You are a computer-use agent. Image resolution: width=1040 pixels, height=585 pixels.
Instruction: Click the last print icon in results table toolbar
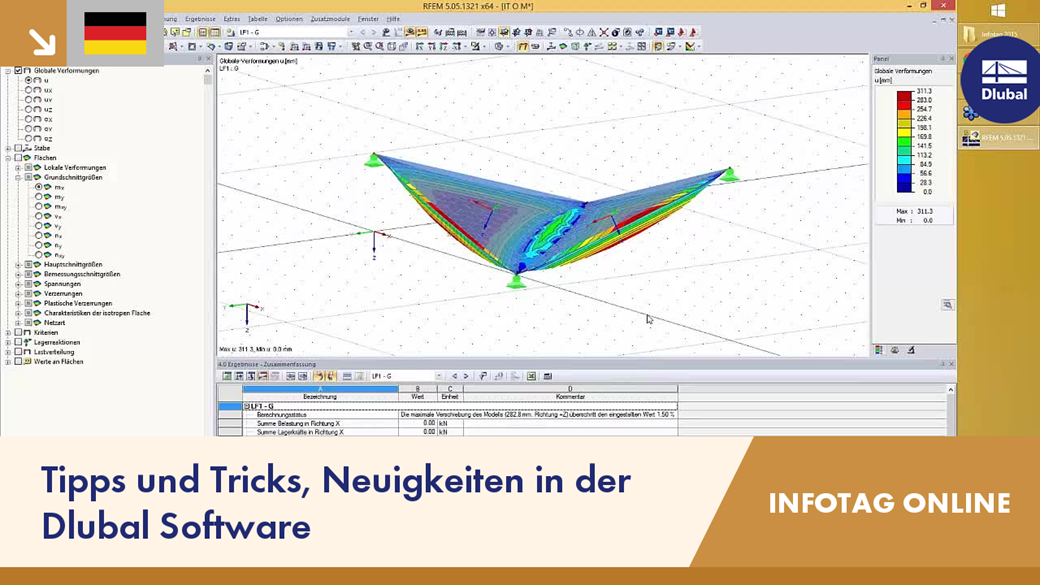click(x=548, y=376)
